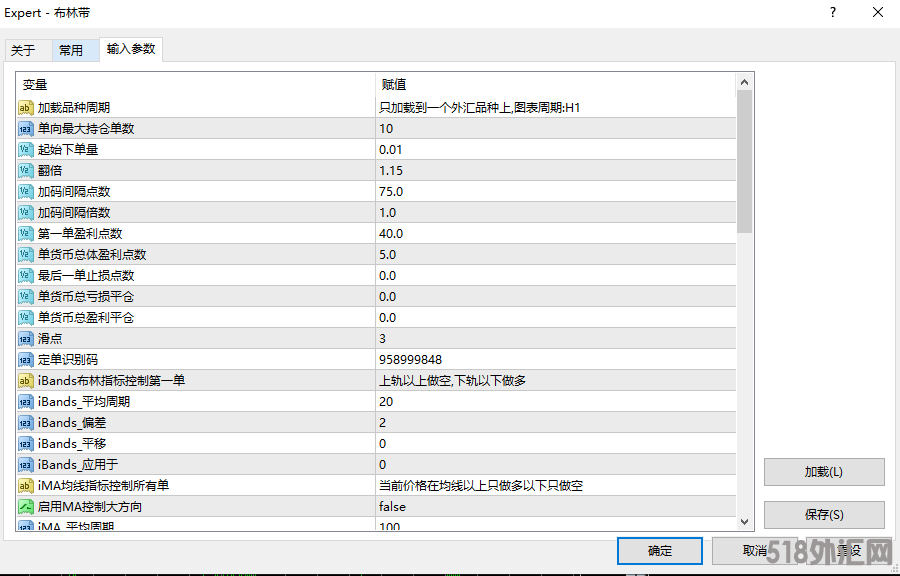900x576 pixels.
Task: Click the icon beside 单货币总盈利平仓
Action: [x=26, y=318]
